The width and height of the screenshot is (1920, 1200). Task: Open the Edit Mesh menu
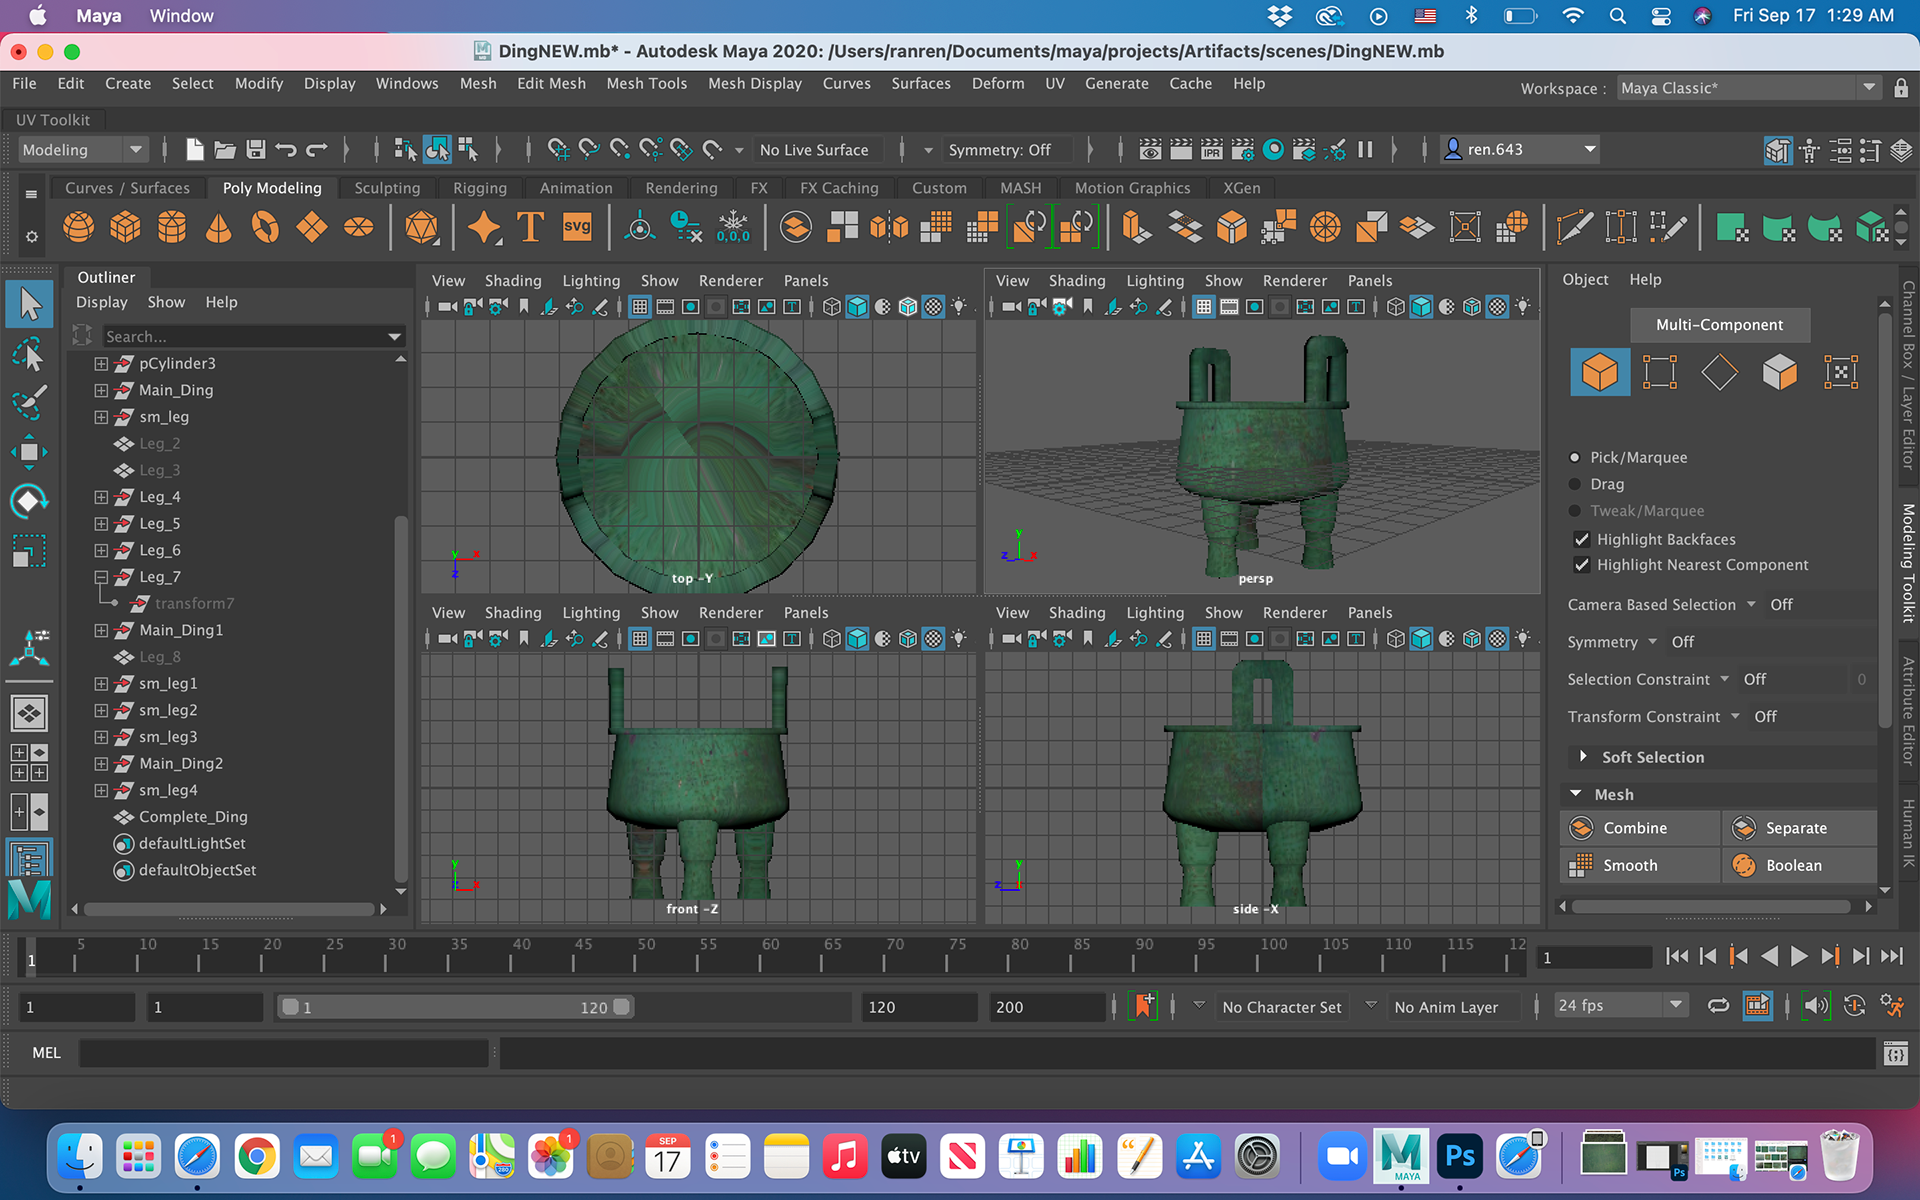pos(551,84)
